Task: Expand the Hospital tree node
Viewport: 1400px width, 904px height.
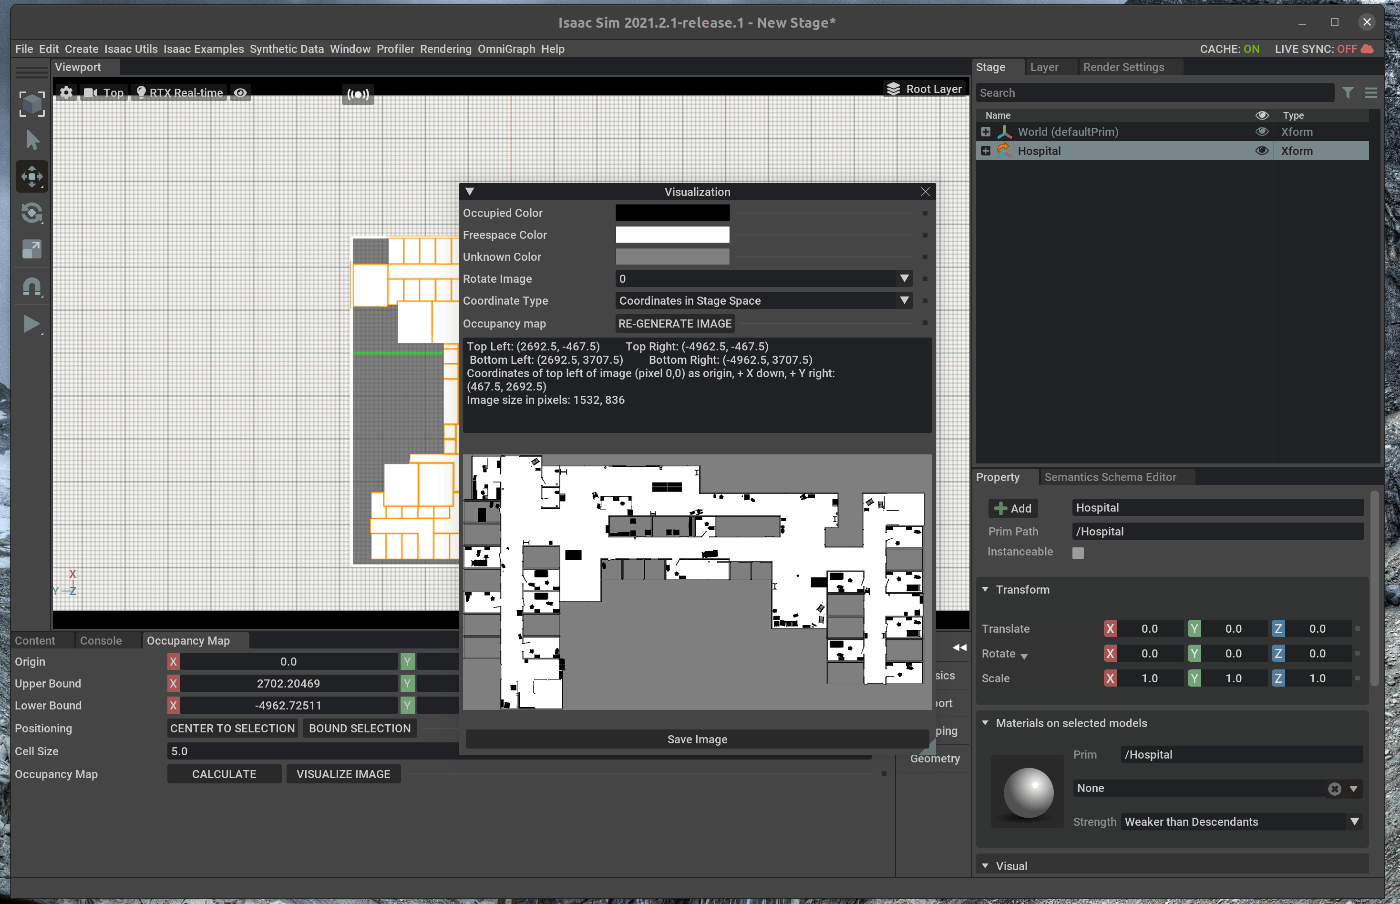Action: point(986,151)
